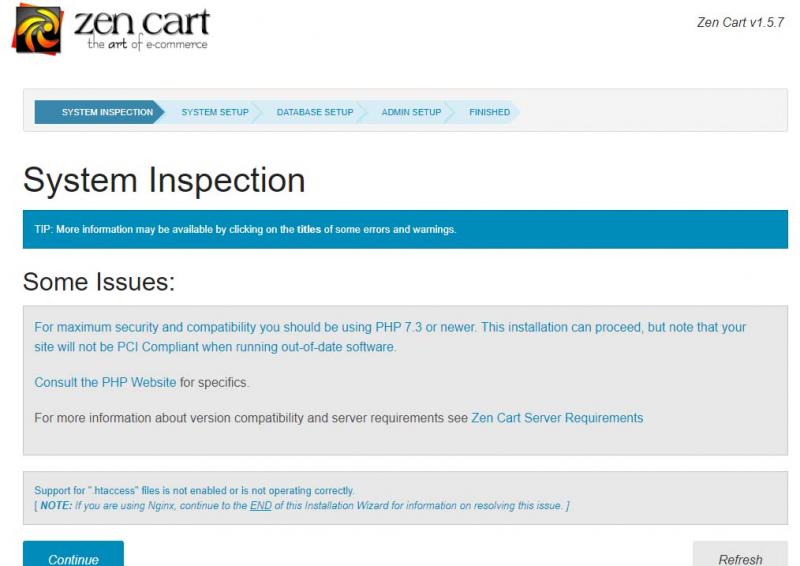Click the Zen Cart swirl logo icon

38,29
